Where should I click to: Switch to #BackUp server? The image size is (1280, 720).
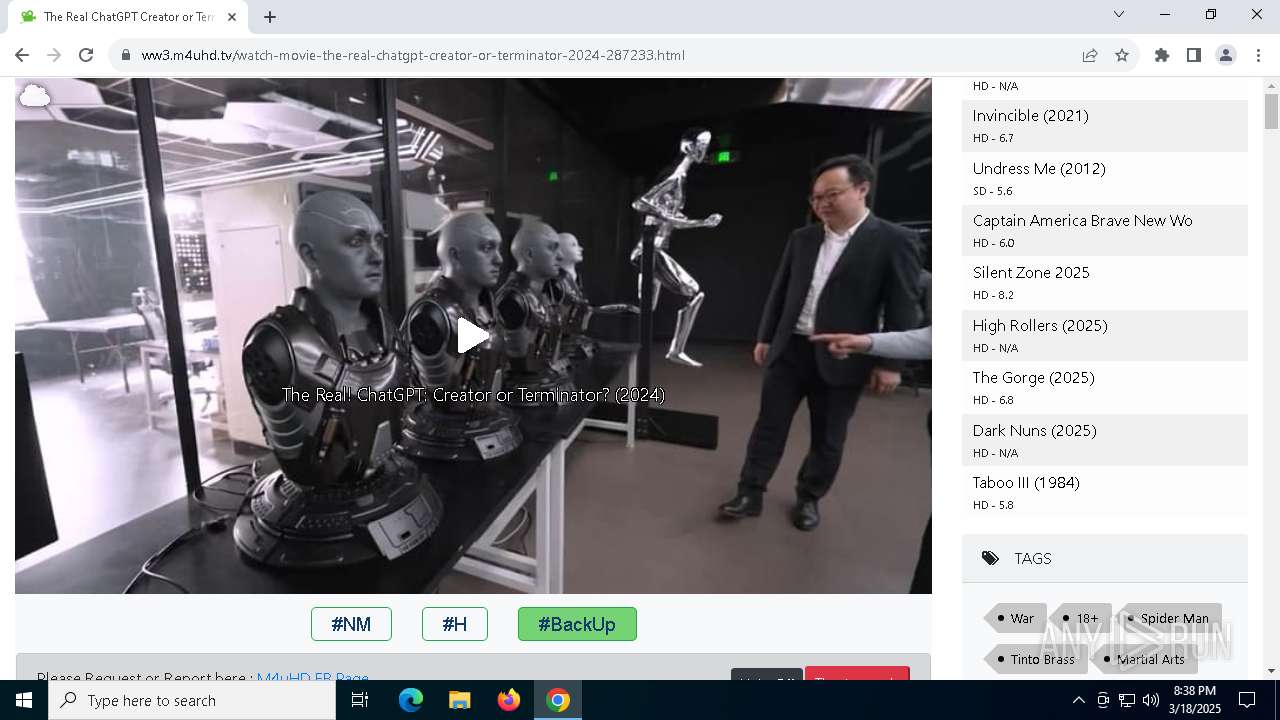point(577,624)
